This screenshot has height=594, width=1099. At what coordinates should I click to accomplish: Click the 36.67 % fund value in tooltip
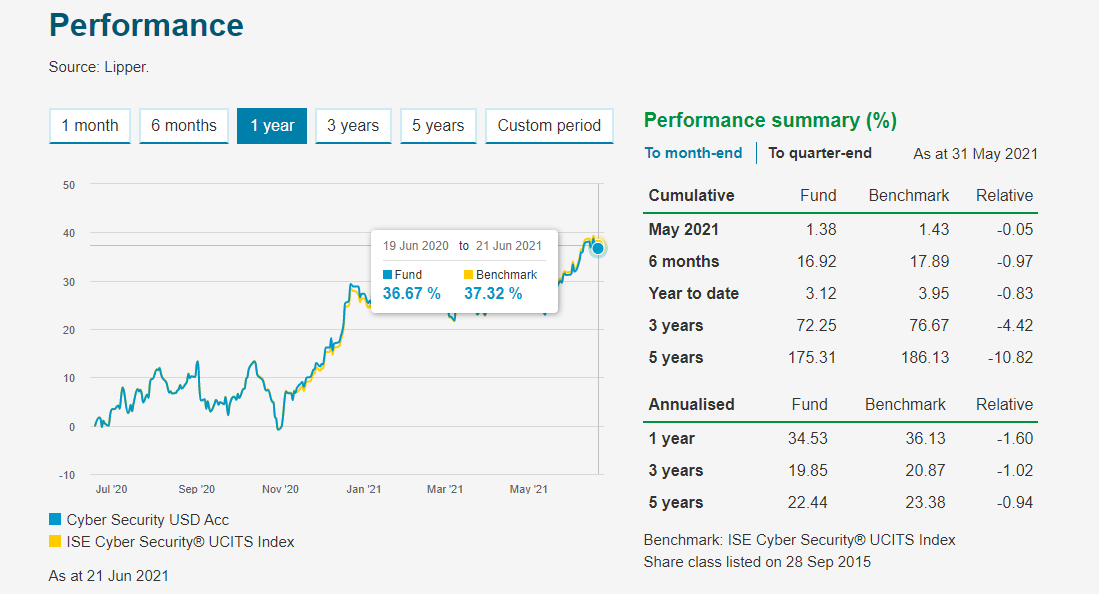coord(411,293)
